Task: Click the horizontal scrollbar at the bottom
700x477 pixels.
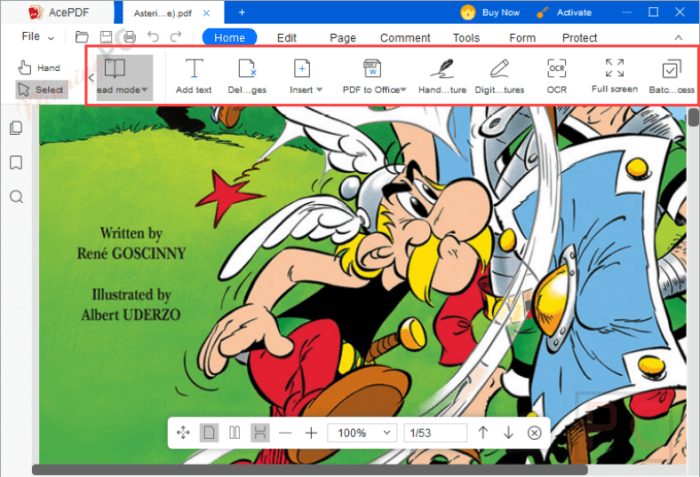Action: pyautogui.click(x=310, y=469)
